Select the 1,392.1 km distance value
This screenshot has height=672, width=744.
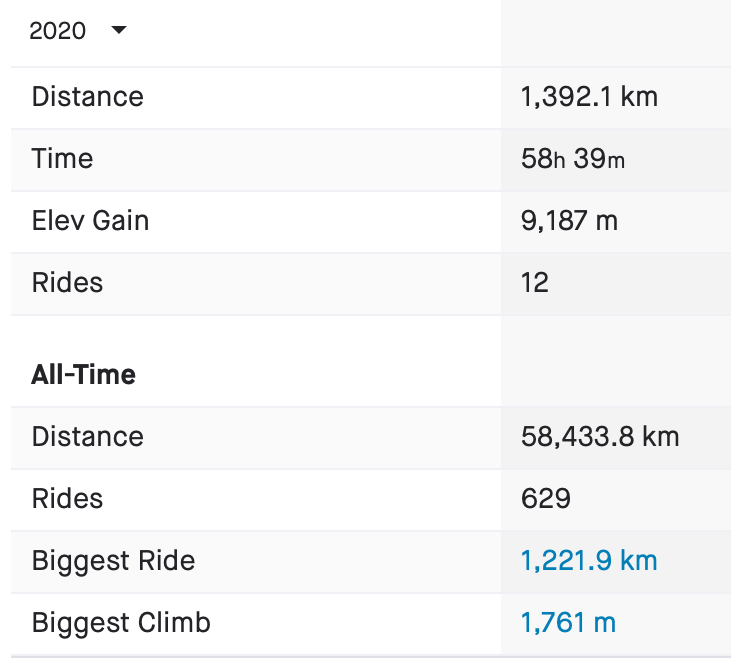589,97
